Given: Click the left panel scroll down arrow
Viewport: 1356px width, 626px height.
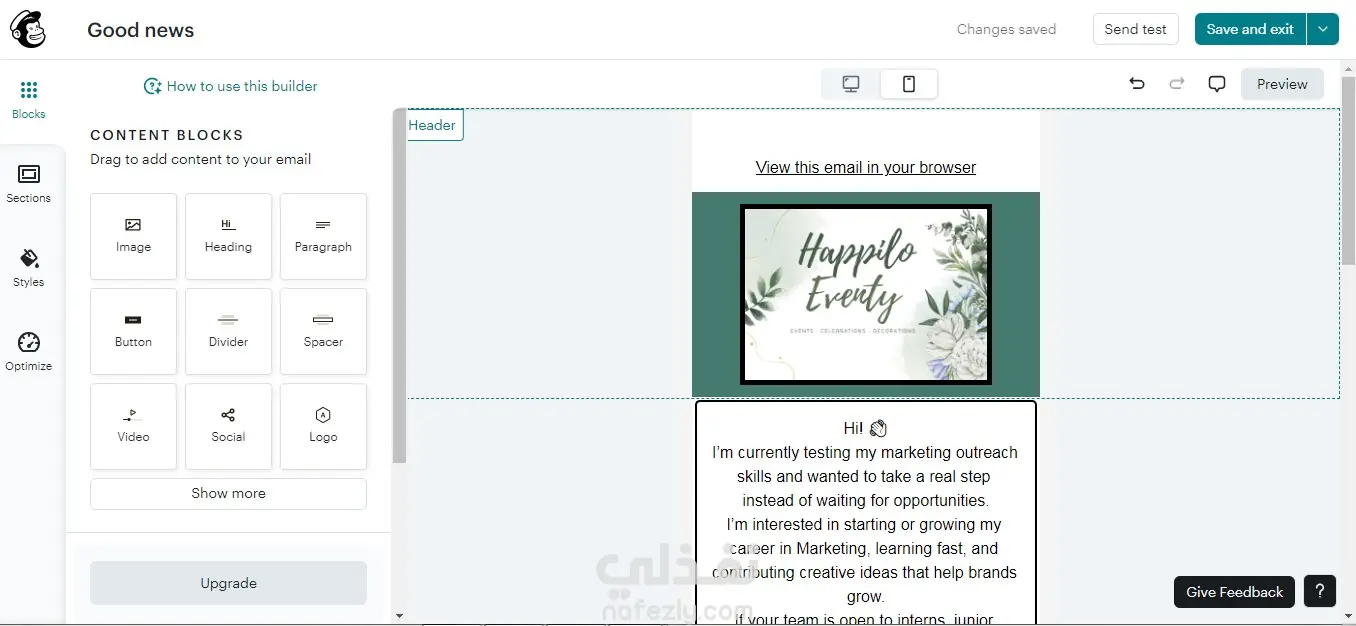Looking at the screenshot, I should 399,616.
